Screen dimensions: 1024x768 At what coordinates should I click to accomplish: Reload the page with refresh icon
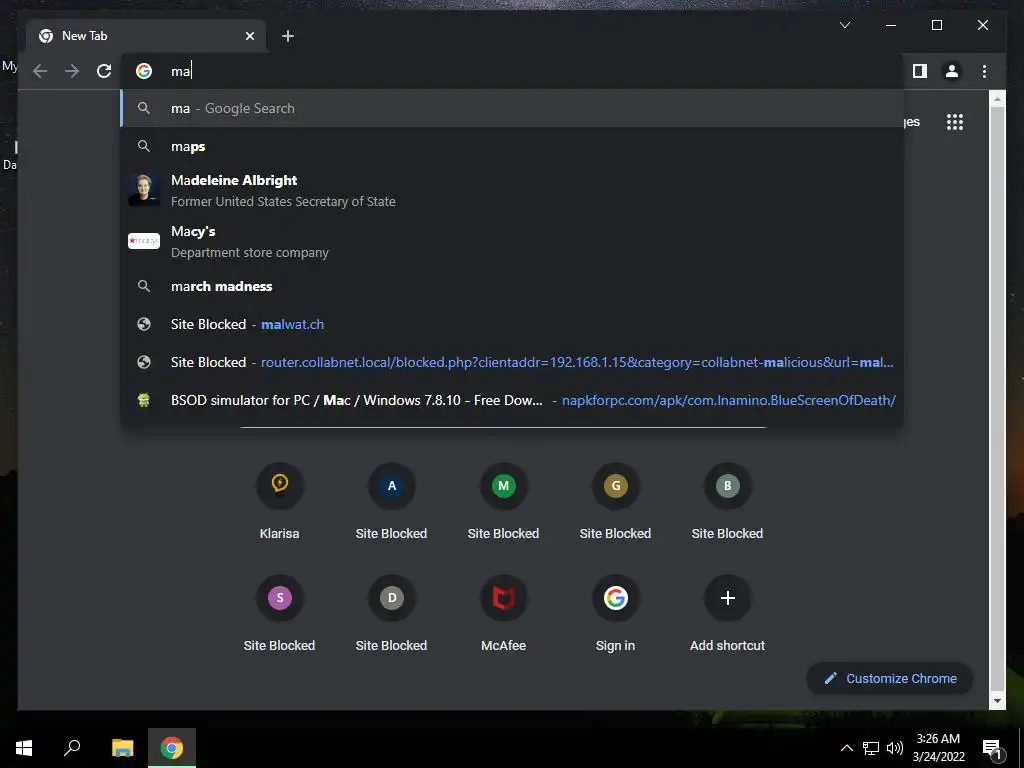pos(104,71)
